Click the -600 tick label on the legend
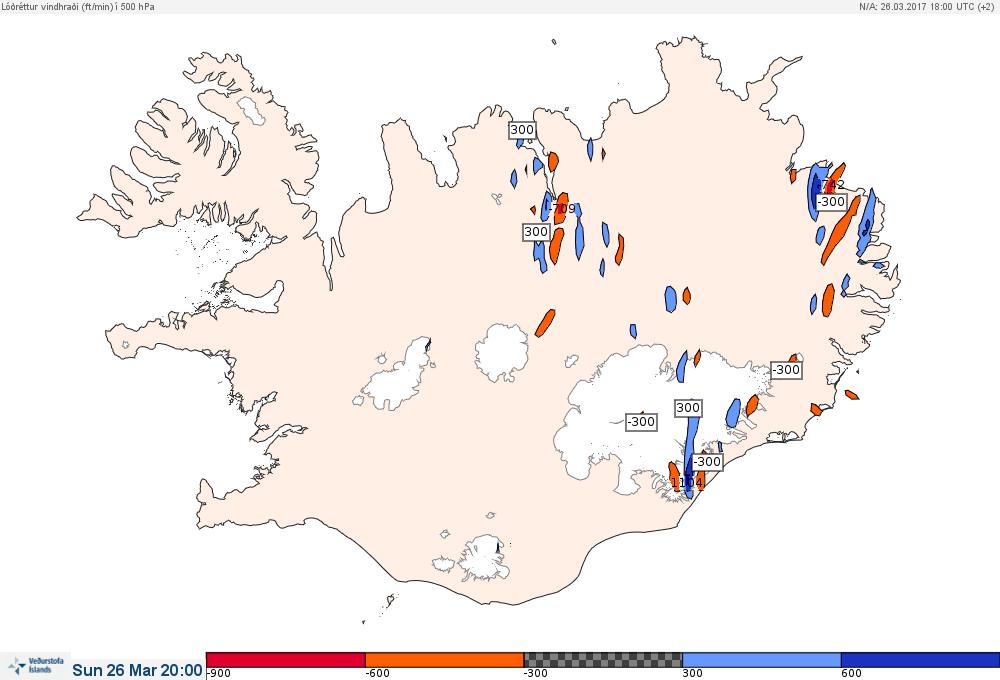 tap(378, 673)
